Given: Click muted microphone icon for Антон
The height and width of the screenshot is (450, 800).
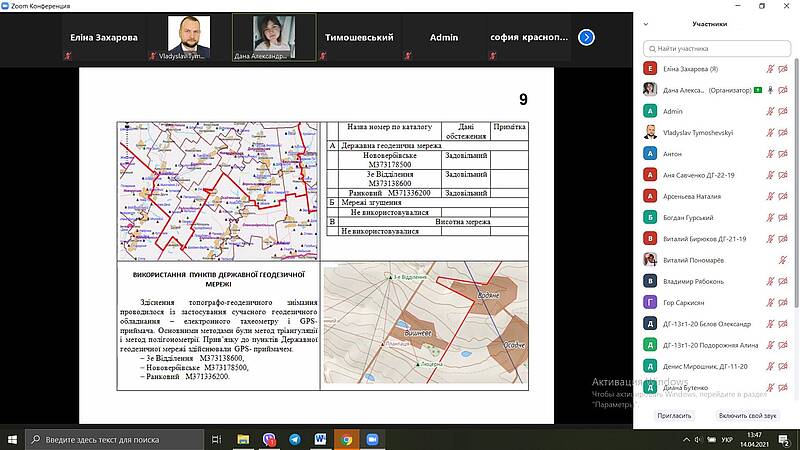Looking at the screenshot, I should click(770, 154).
